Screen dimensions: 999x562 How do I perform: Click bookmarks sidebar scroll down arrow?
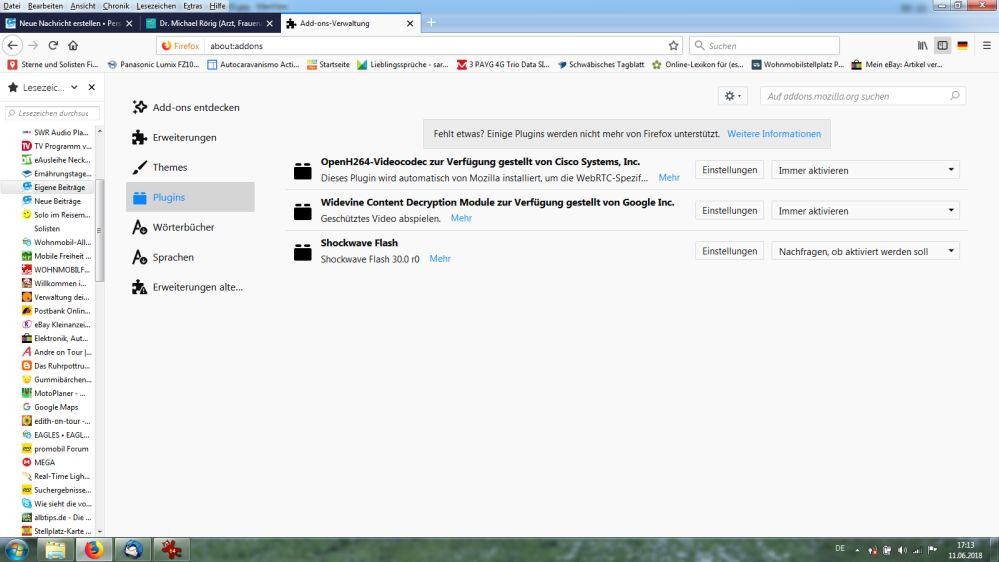pyautogui.click(x=99, y=531)
